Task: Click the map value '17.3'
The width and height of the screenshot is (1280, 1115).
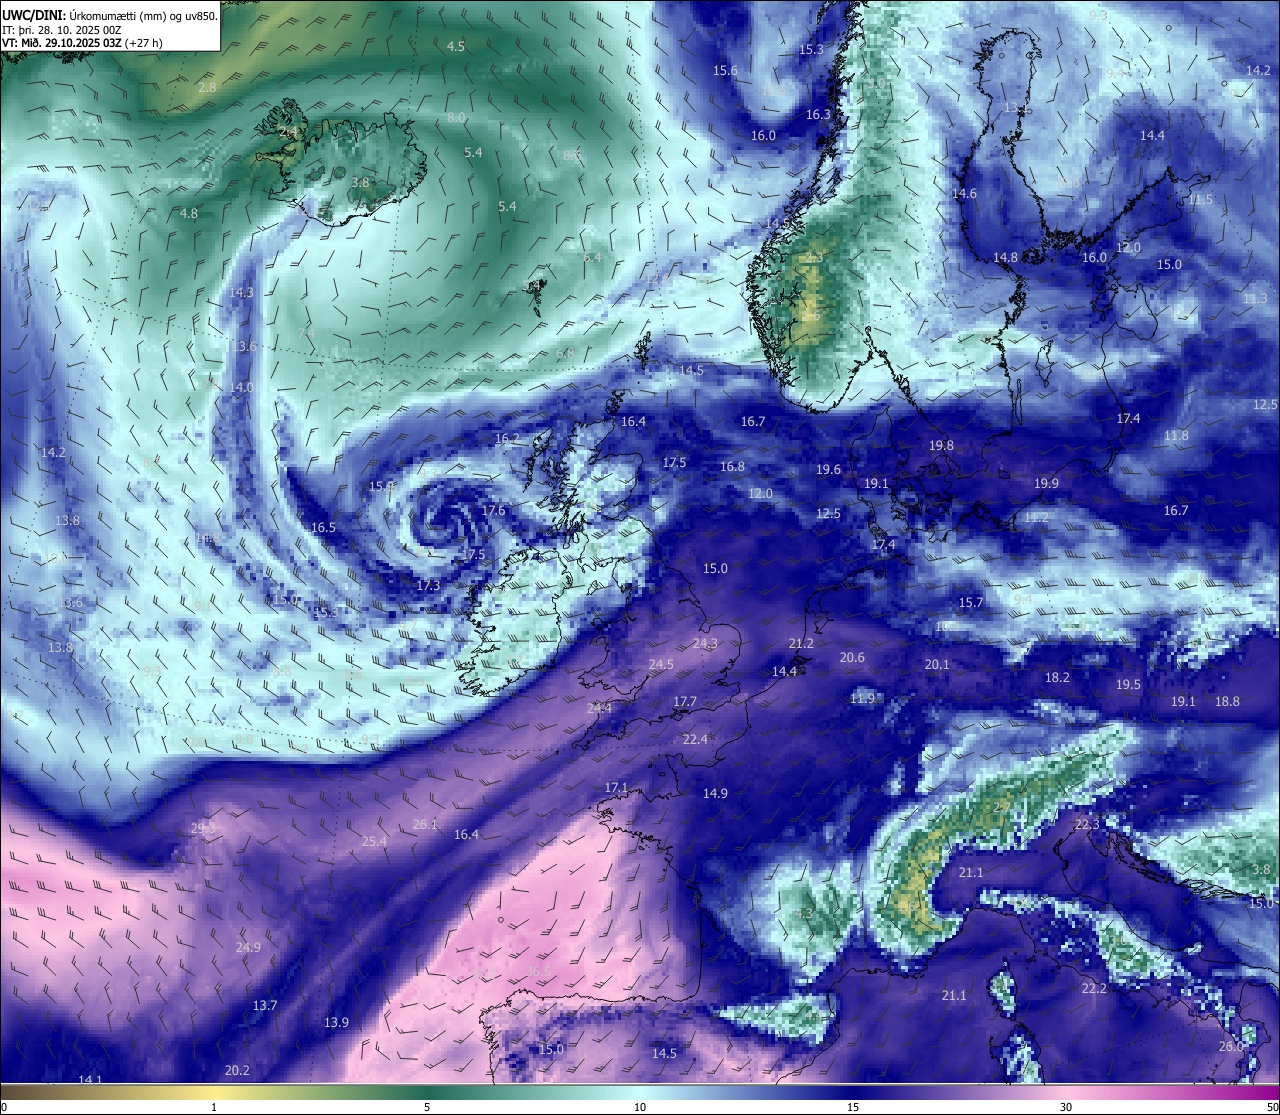Action: pyautogui.click(x=428, y=585)
